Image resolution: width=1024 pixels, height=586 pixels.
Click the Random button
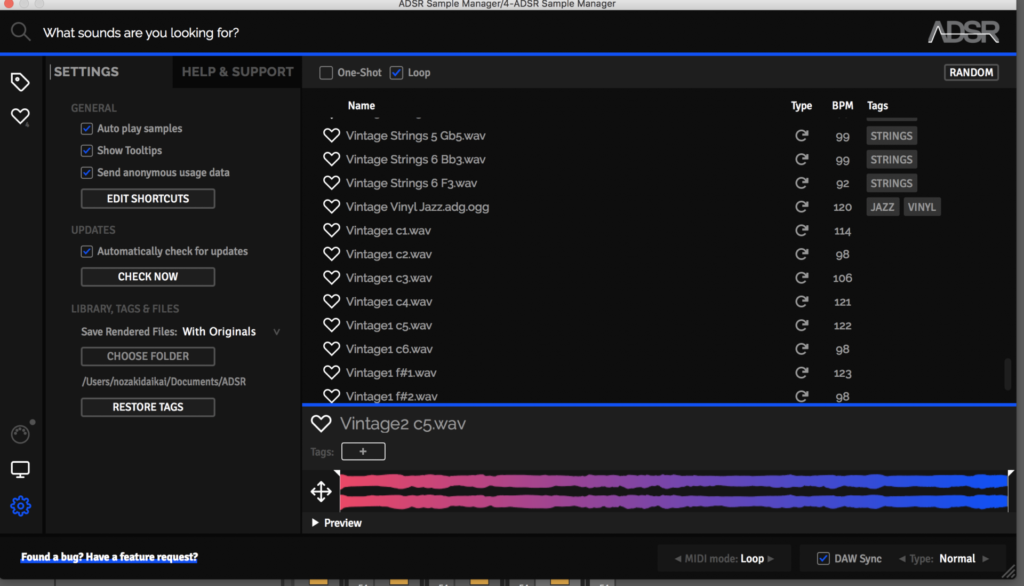(x=970, y=73)
